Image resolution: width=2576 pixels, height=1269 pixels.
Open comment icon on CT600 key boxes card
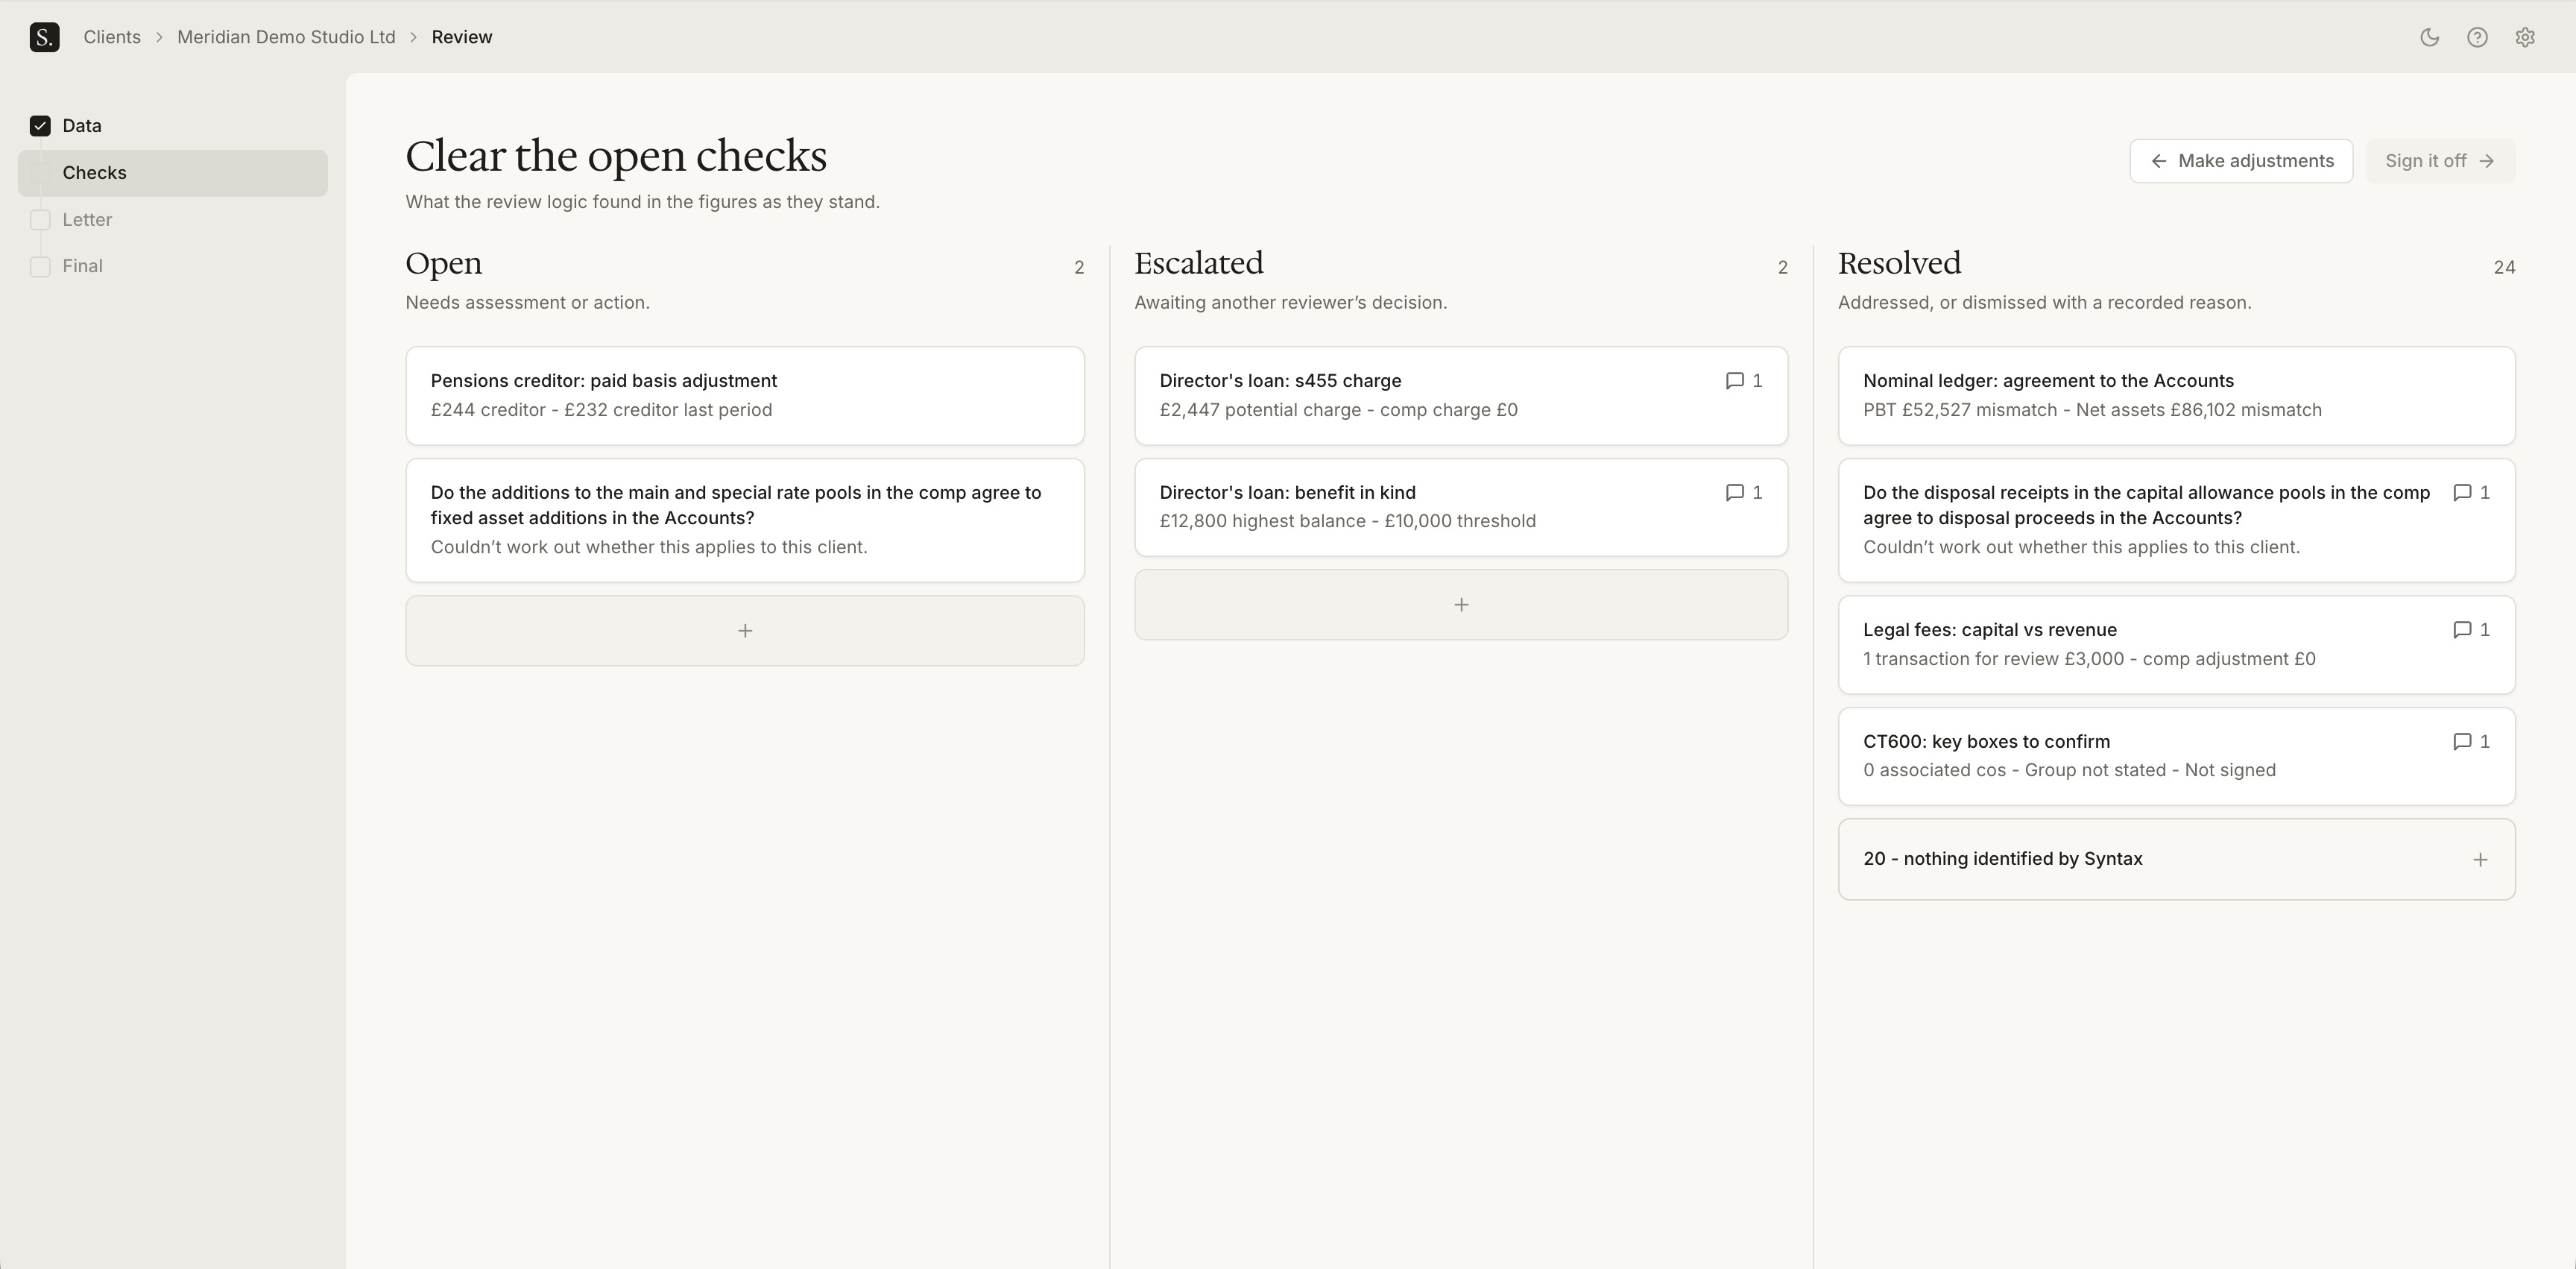2462,742
